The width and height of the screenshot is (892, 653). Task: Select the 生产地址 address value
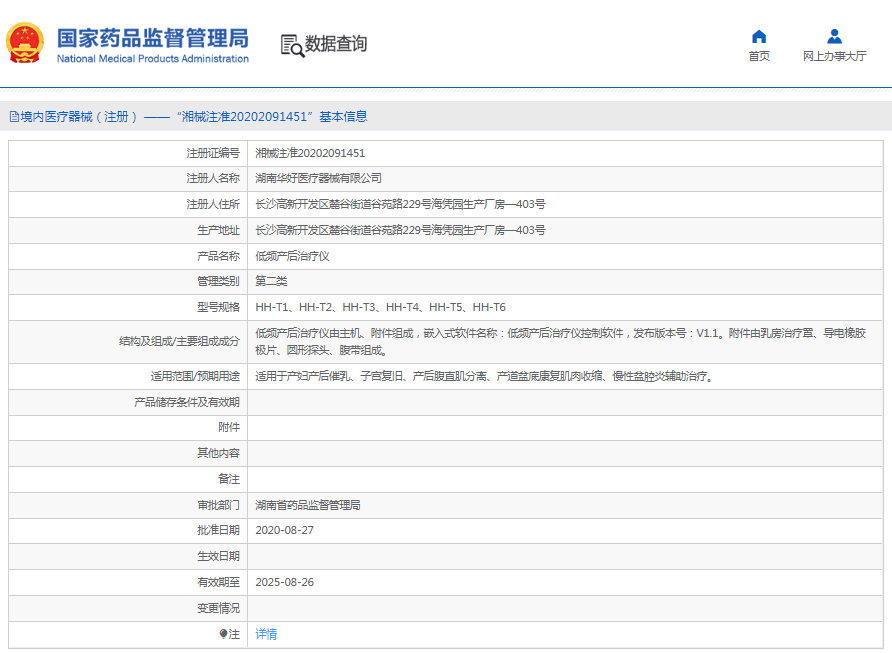(x=400, y=230)
